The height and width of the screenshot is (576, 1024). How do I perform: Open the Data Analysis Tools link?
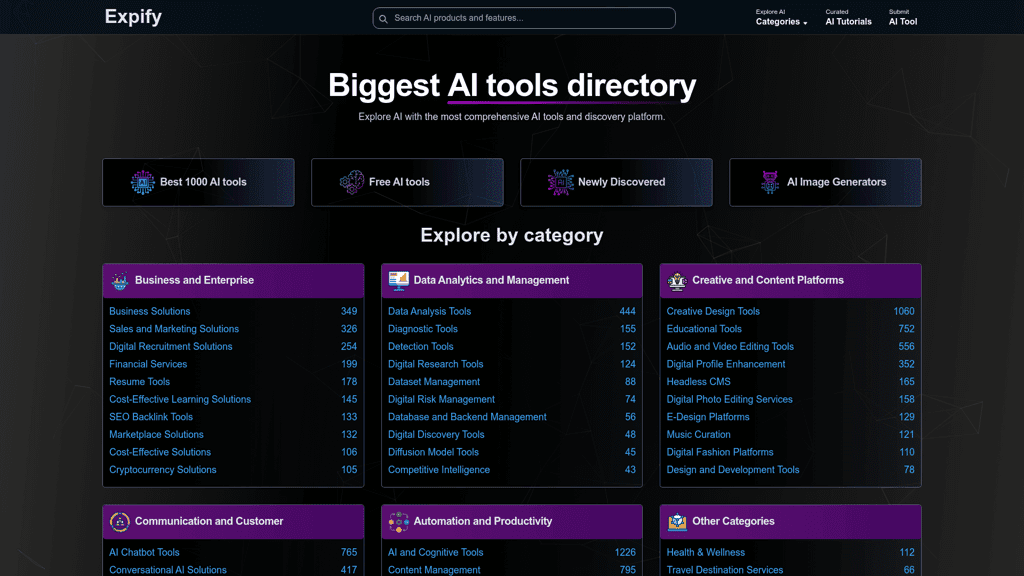click(429, 311)
